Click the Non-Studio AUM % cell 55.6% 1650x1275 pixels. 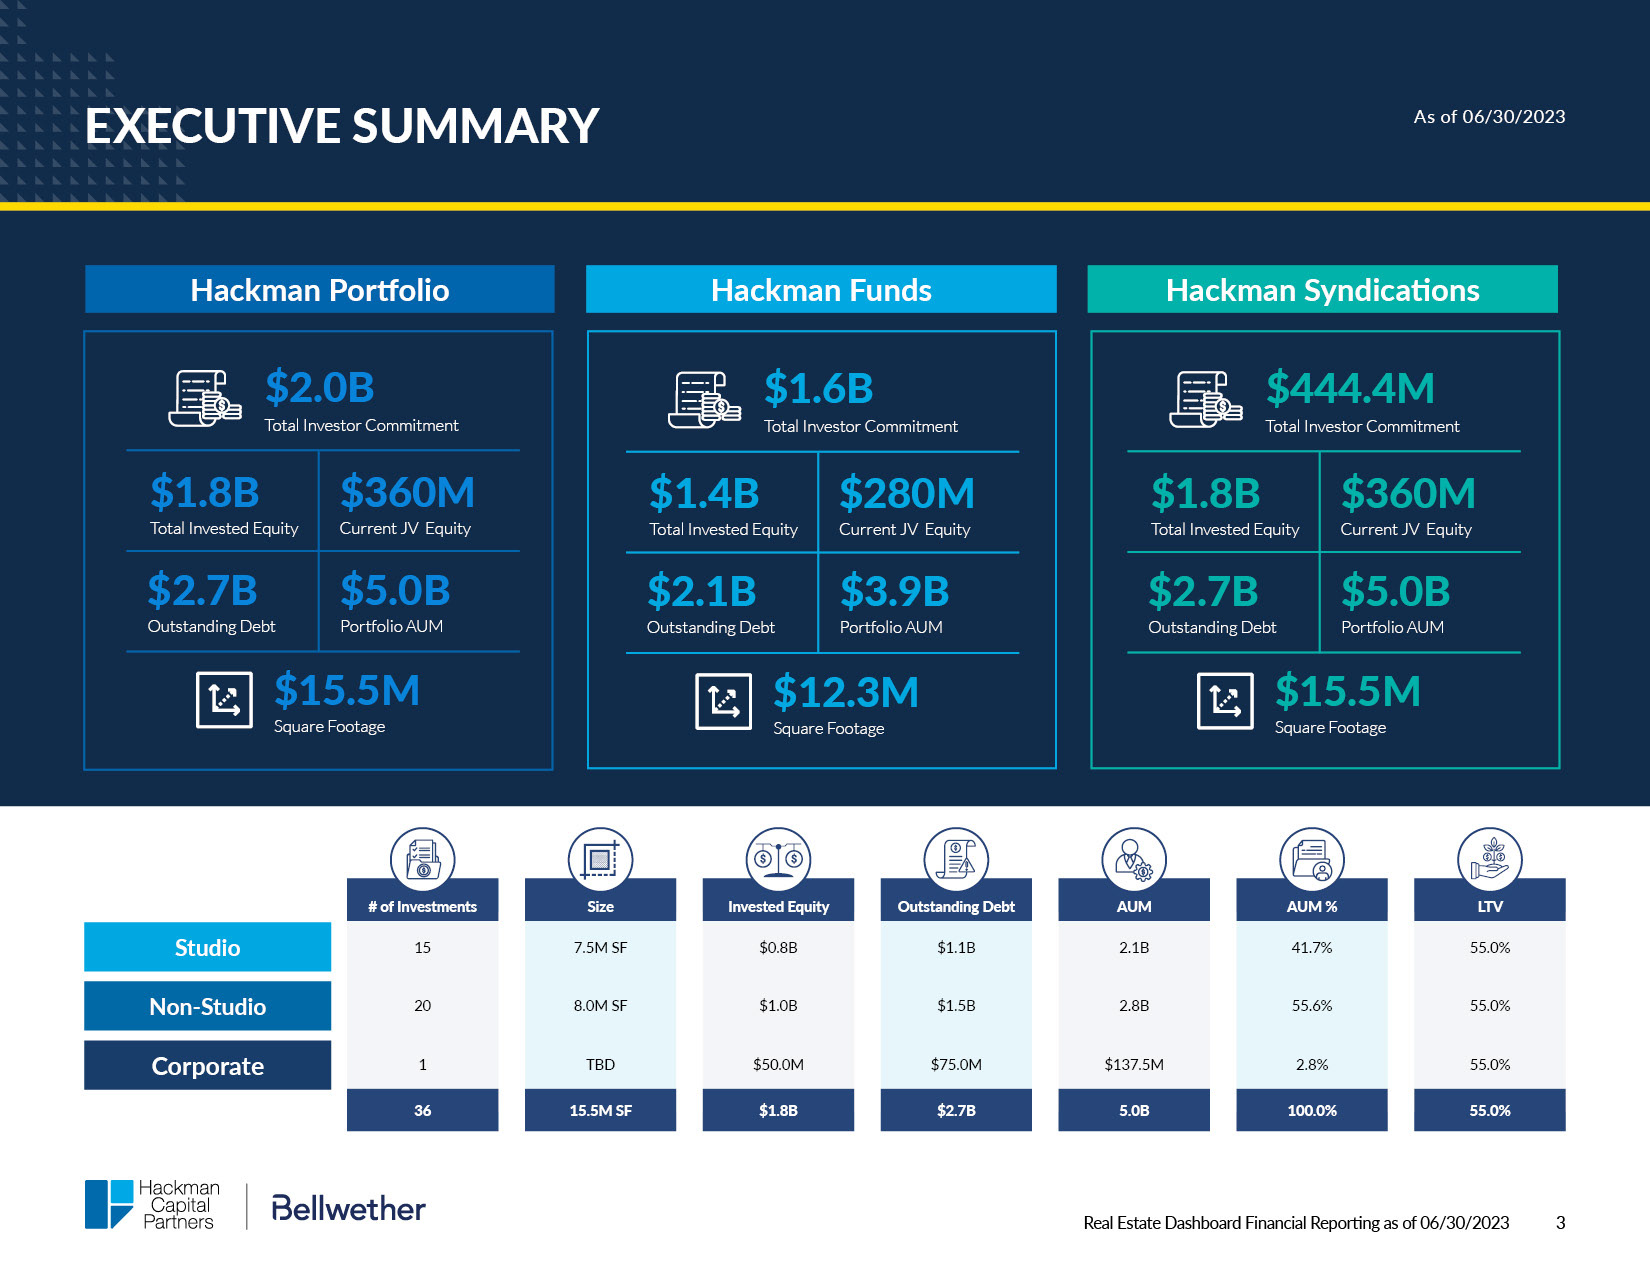point(1312,1005)
